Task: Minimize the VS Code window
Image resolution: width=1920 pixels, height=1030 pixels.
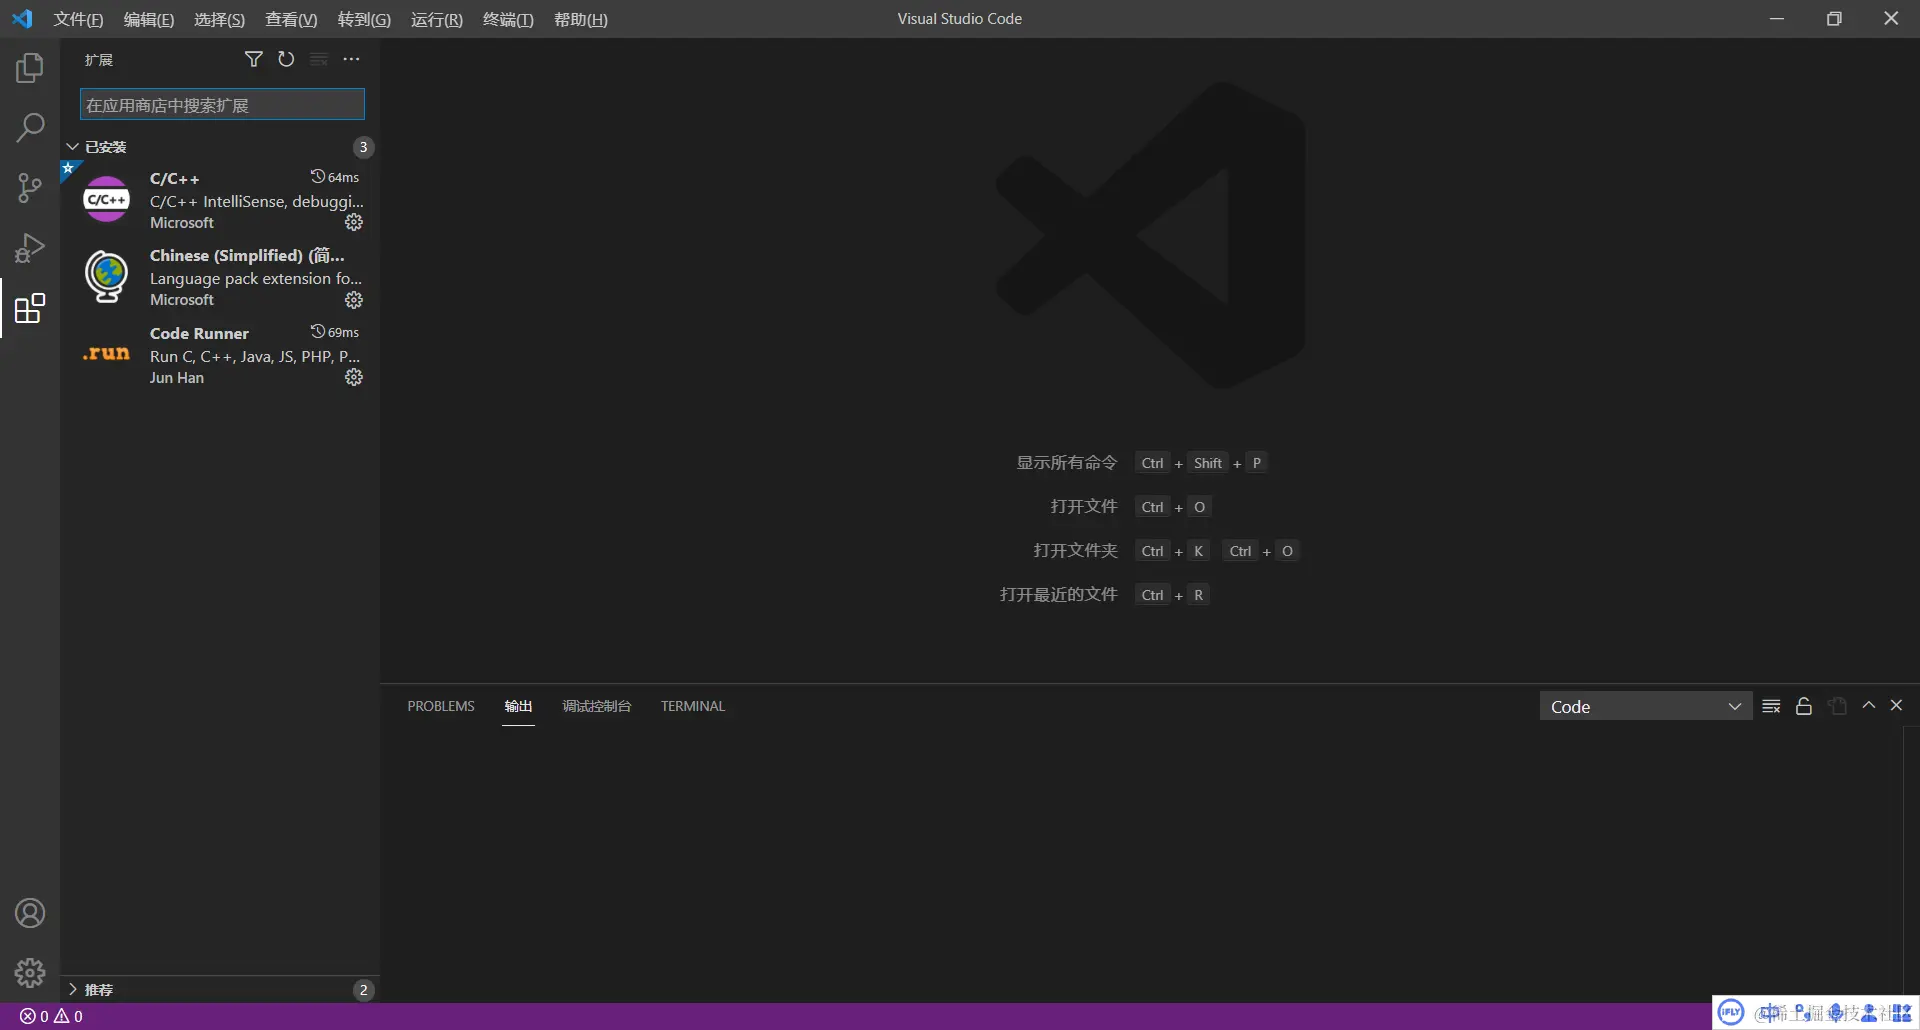Action: 1777,19
